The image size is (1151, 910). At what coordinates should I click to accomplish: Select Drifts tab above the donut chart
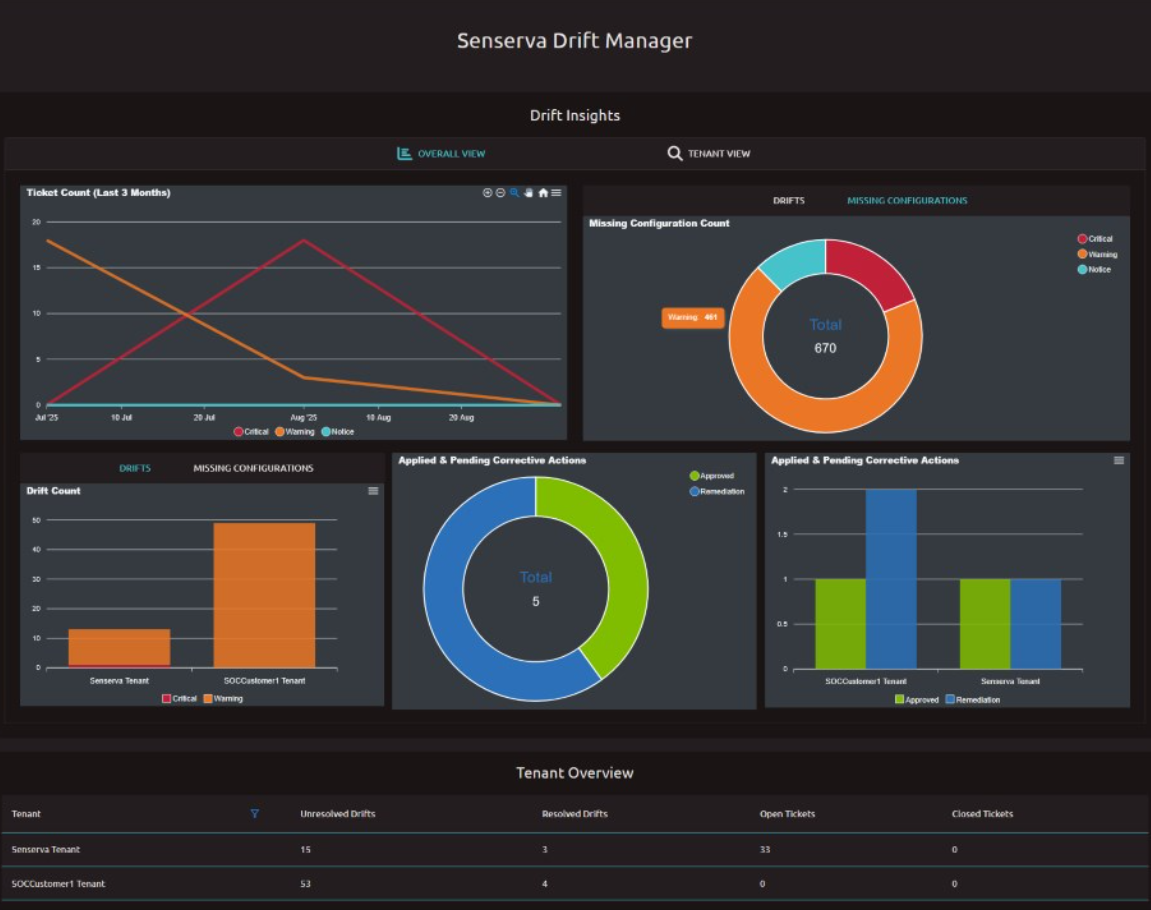click(788, 201)
